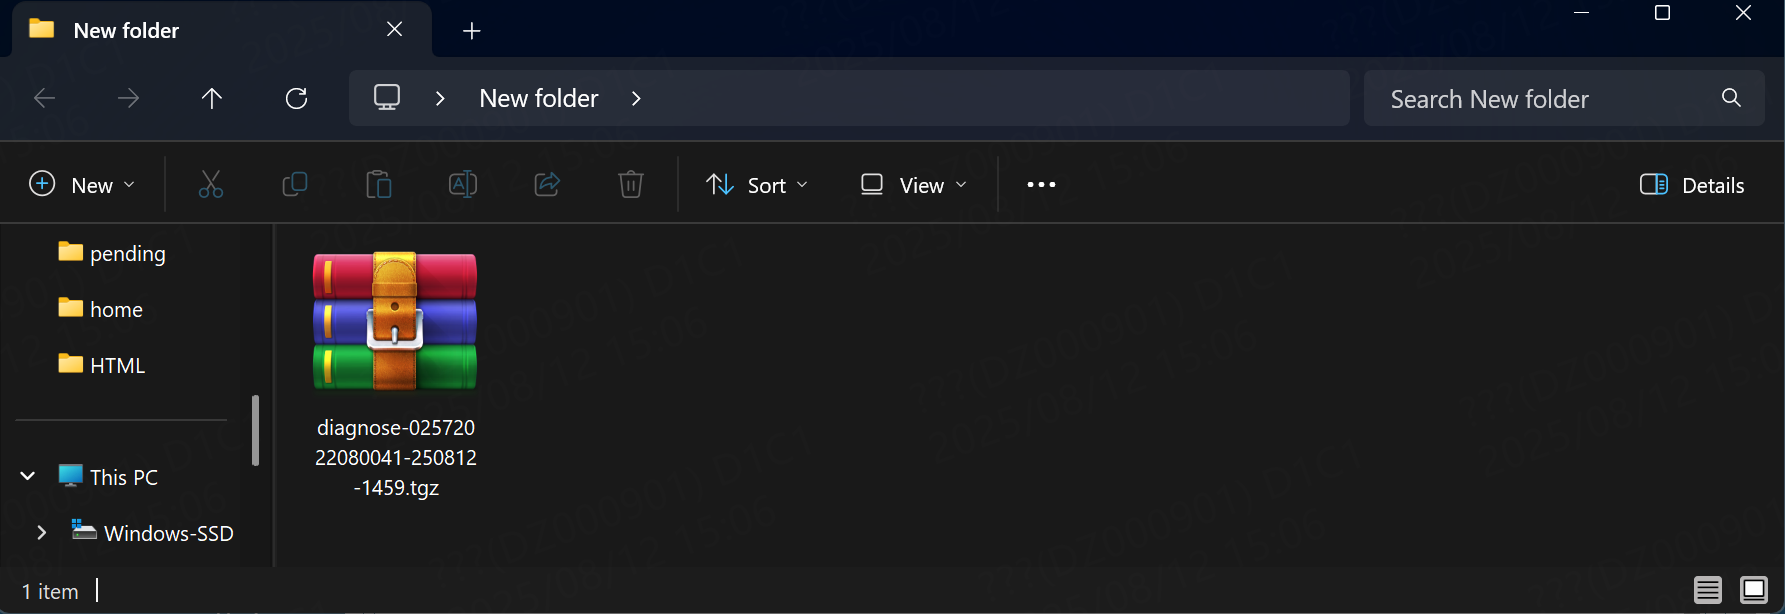Click the monitor icon in address bar

(387, 98)
